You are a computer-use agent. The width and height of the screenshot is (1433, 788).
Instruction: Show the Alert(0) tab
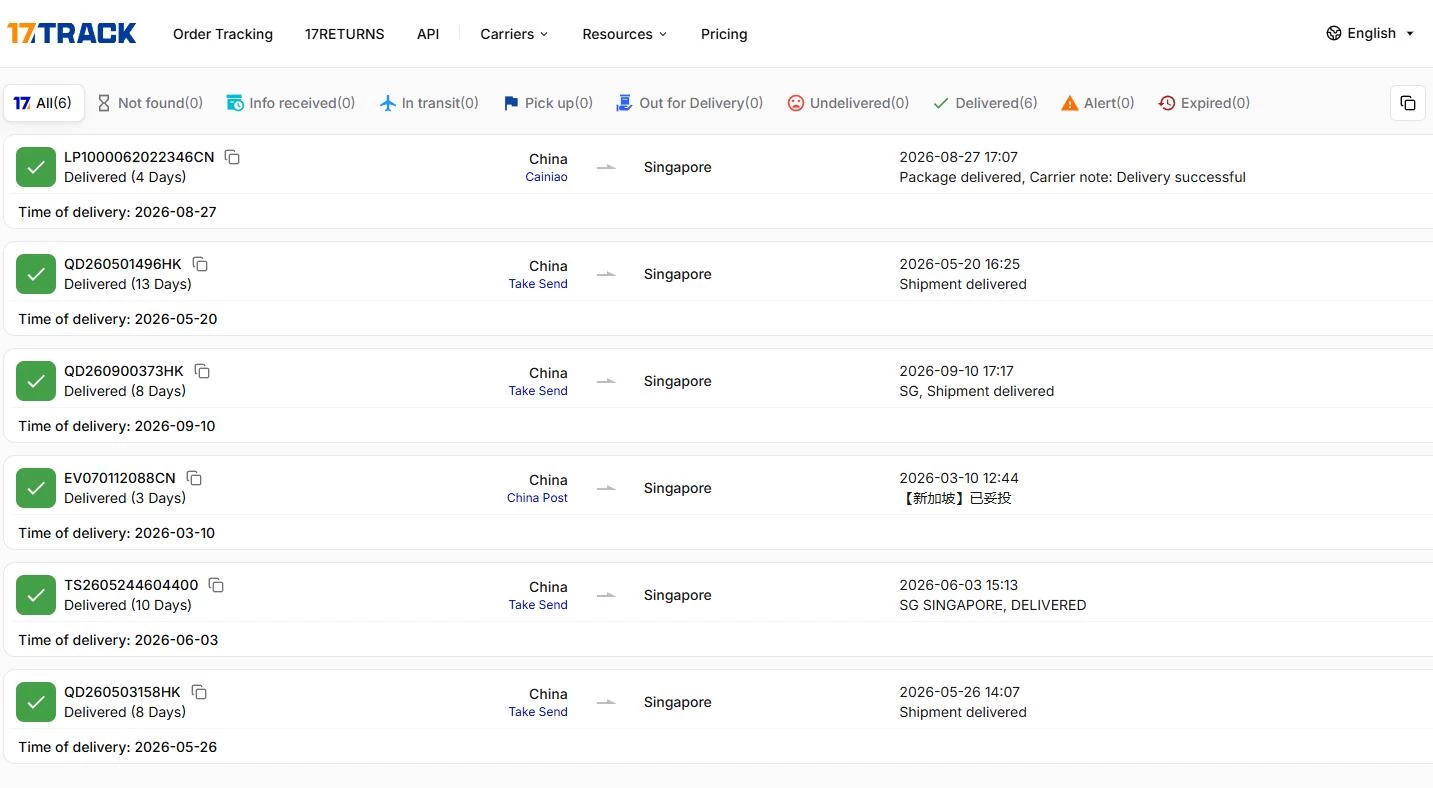pyautogui.click(x=1098, y=103)
